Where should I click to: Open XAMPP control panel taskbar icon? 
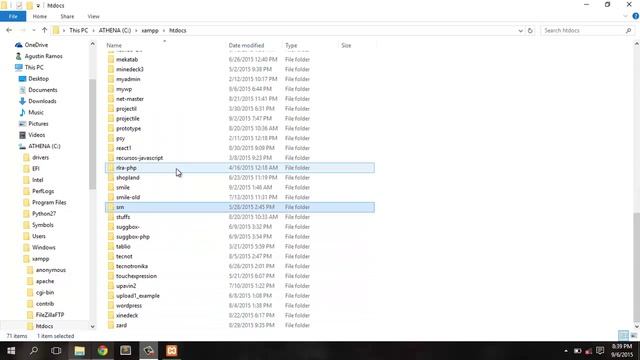(x=171, y=351)
